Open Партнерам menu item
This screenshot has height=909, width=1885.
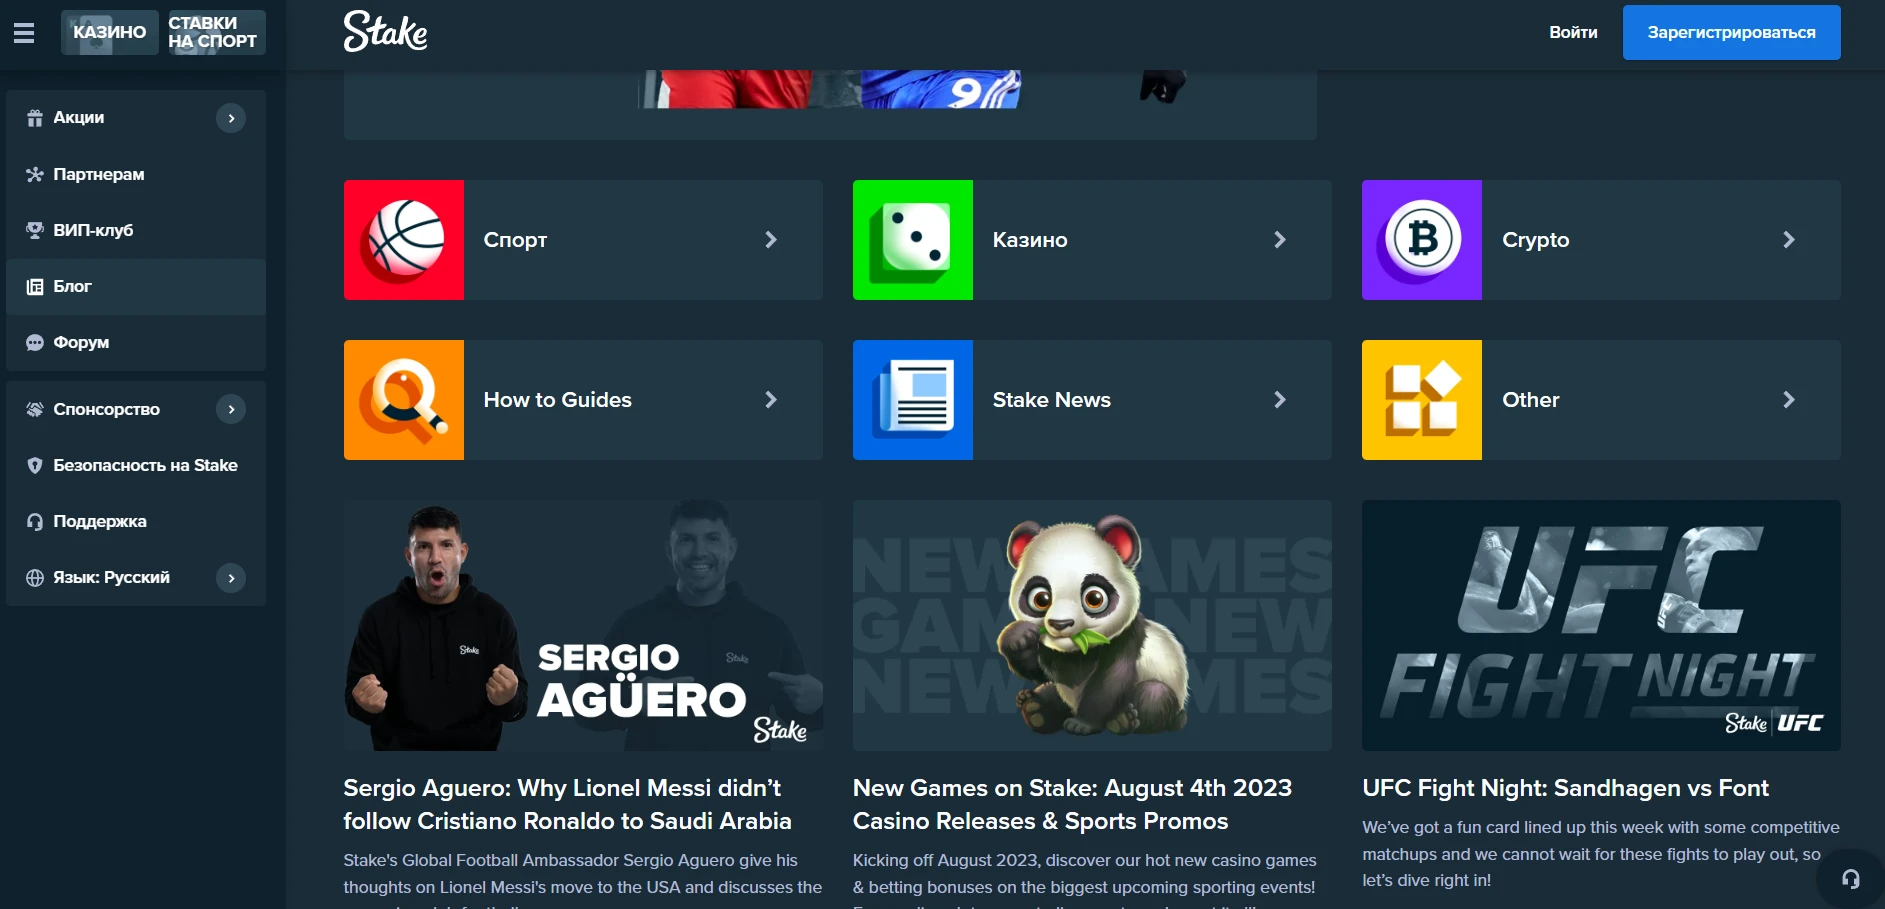point(136,174)
